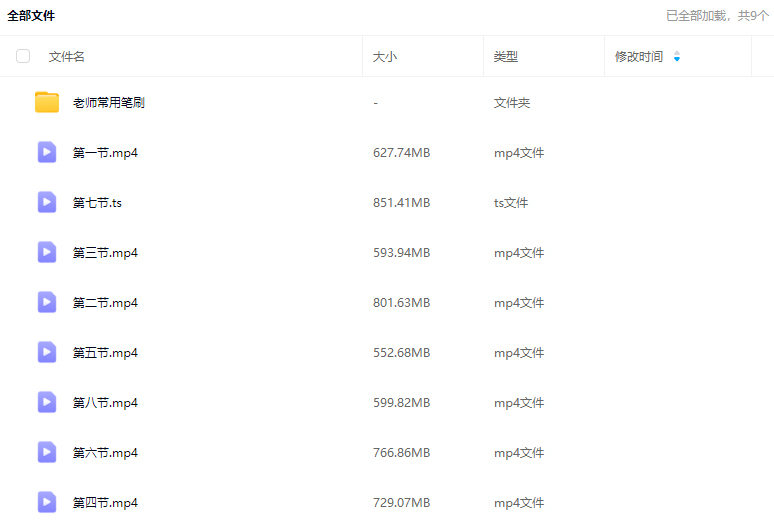Open the file named 第一节.mp4

105,153
